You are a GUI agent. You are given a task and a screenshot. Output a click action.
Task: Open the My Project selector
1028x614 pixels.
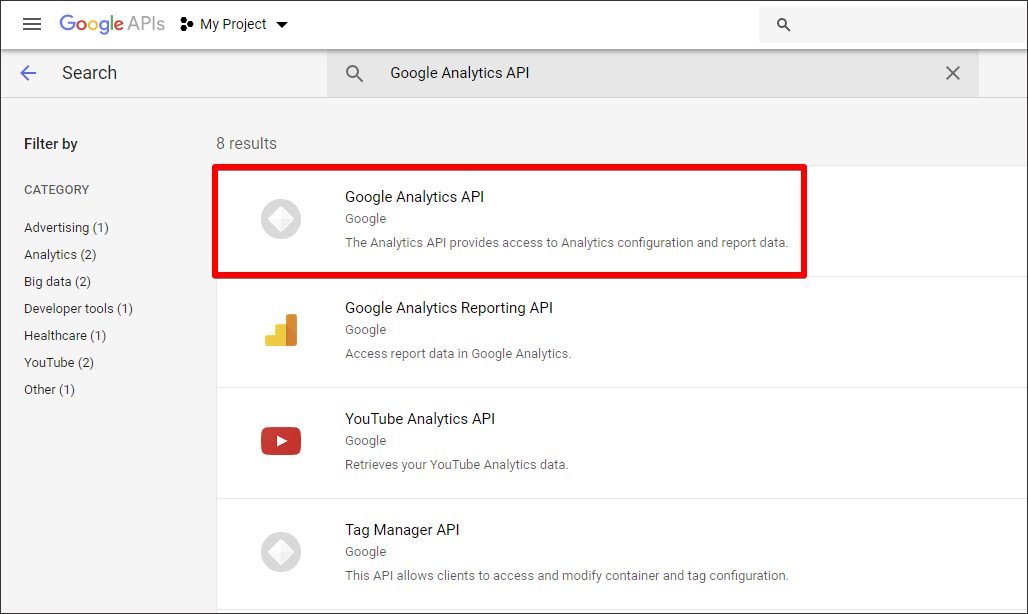point(234,24)
